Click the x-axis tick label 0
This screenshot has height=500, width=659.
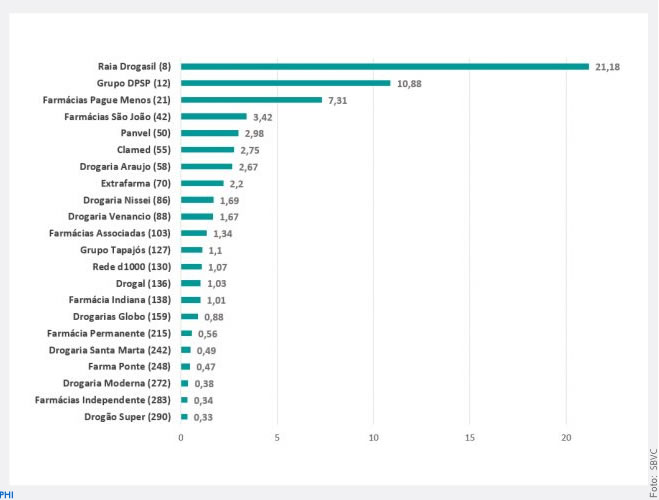181,438
